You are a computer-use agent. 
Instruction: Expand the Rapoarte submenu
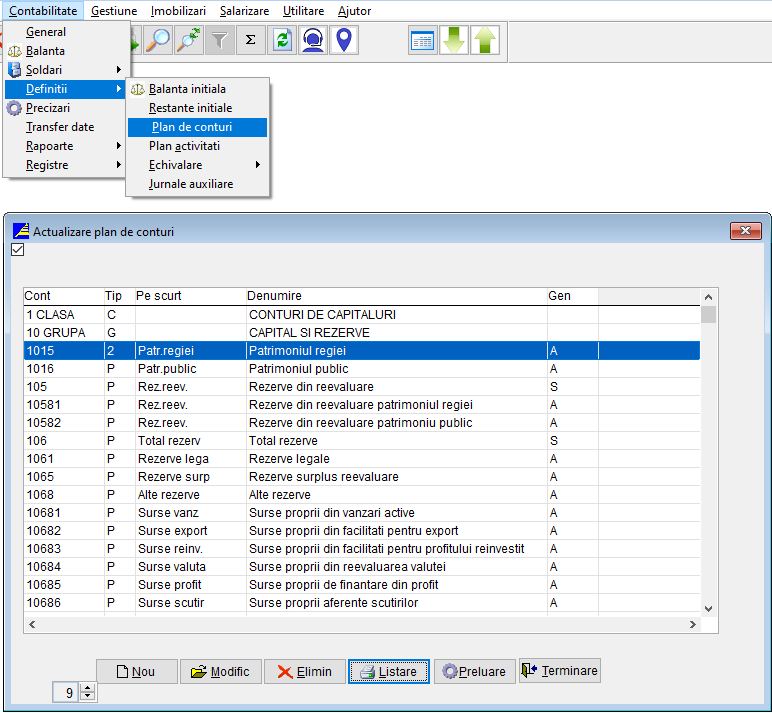coord(119,146)
